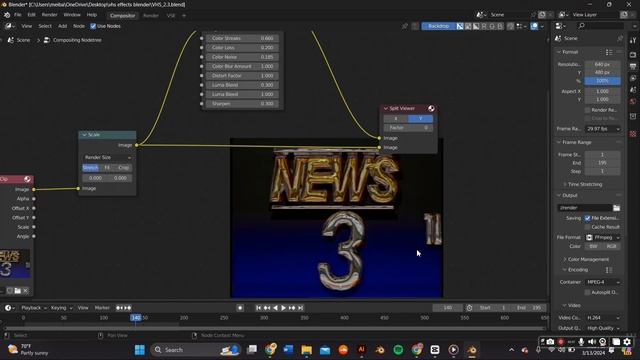Viewport: 640px width, 360px height.
Task: Enable the Cache Result checkbox
Action: (587, 227)
